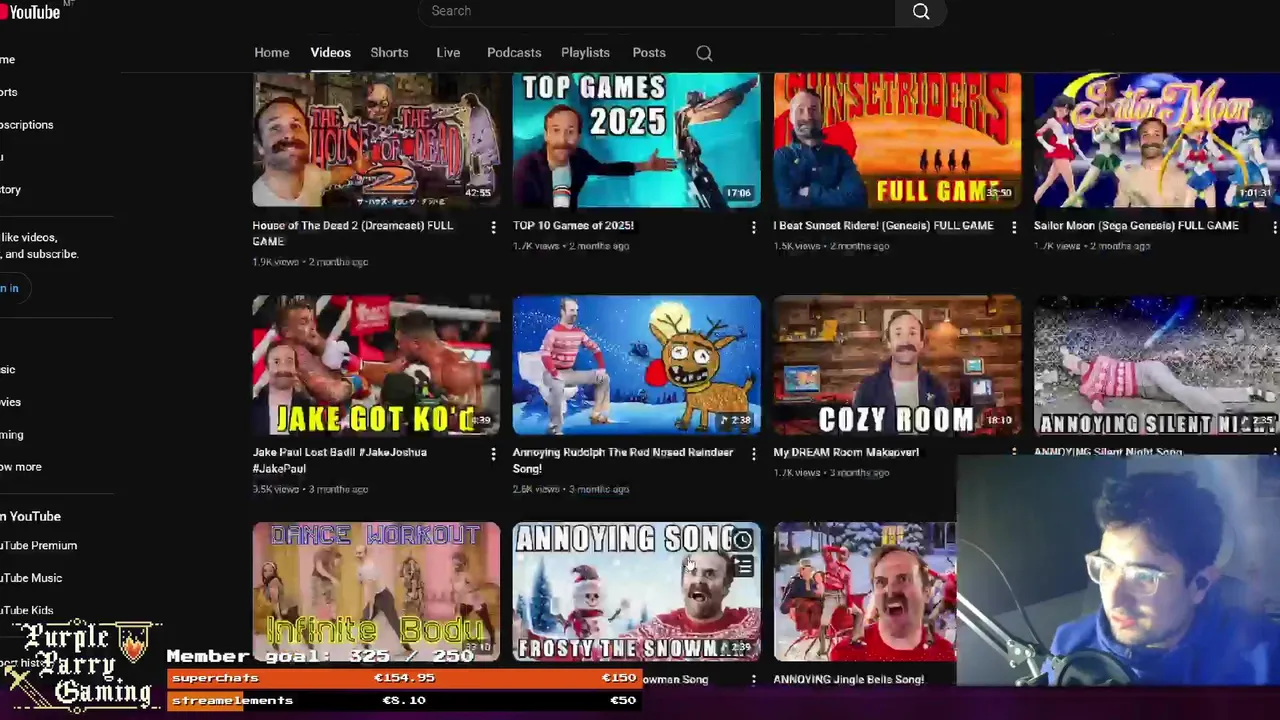Image resolution: width=1280 pixels, height=720 pixels.
Task: Open the Posts tab
Action: tap(649, 53)
